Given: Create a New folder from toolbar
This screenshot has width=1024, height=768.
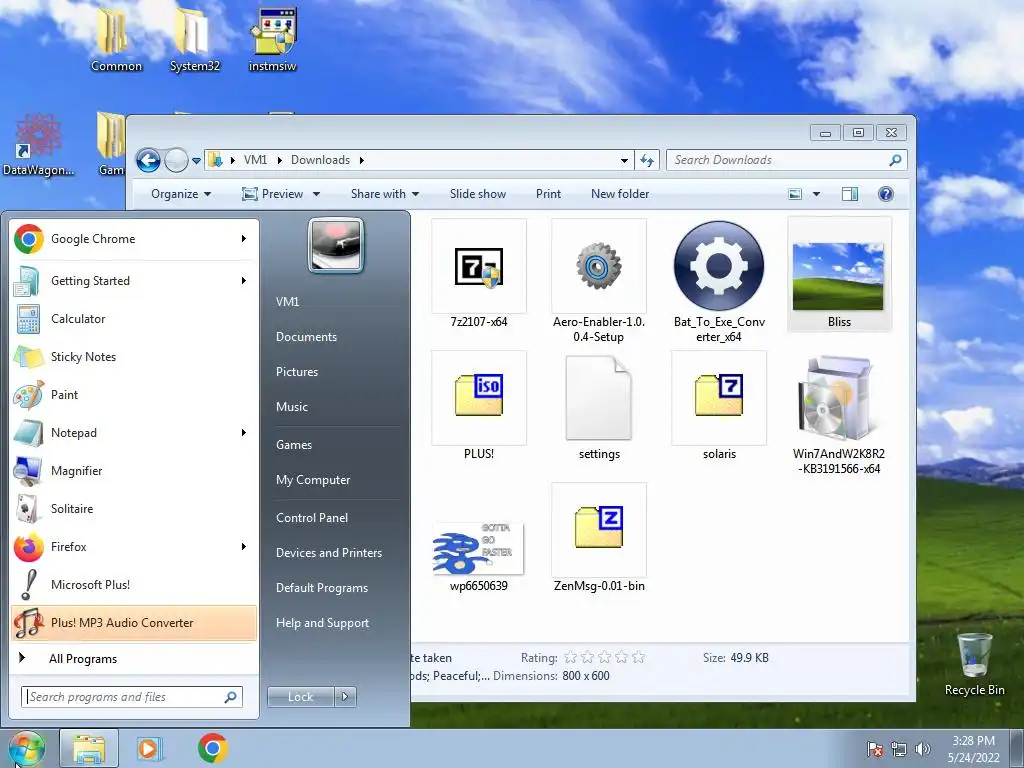Looking at the screenshot, I should pos(620,194).
